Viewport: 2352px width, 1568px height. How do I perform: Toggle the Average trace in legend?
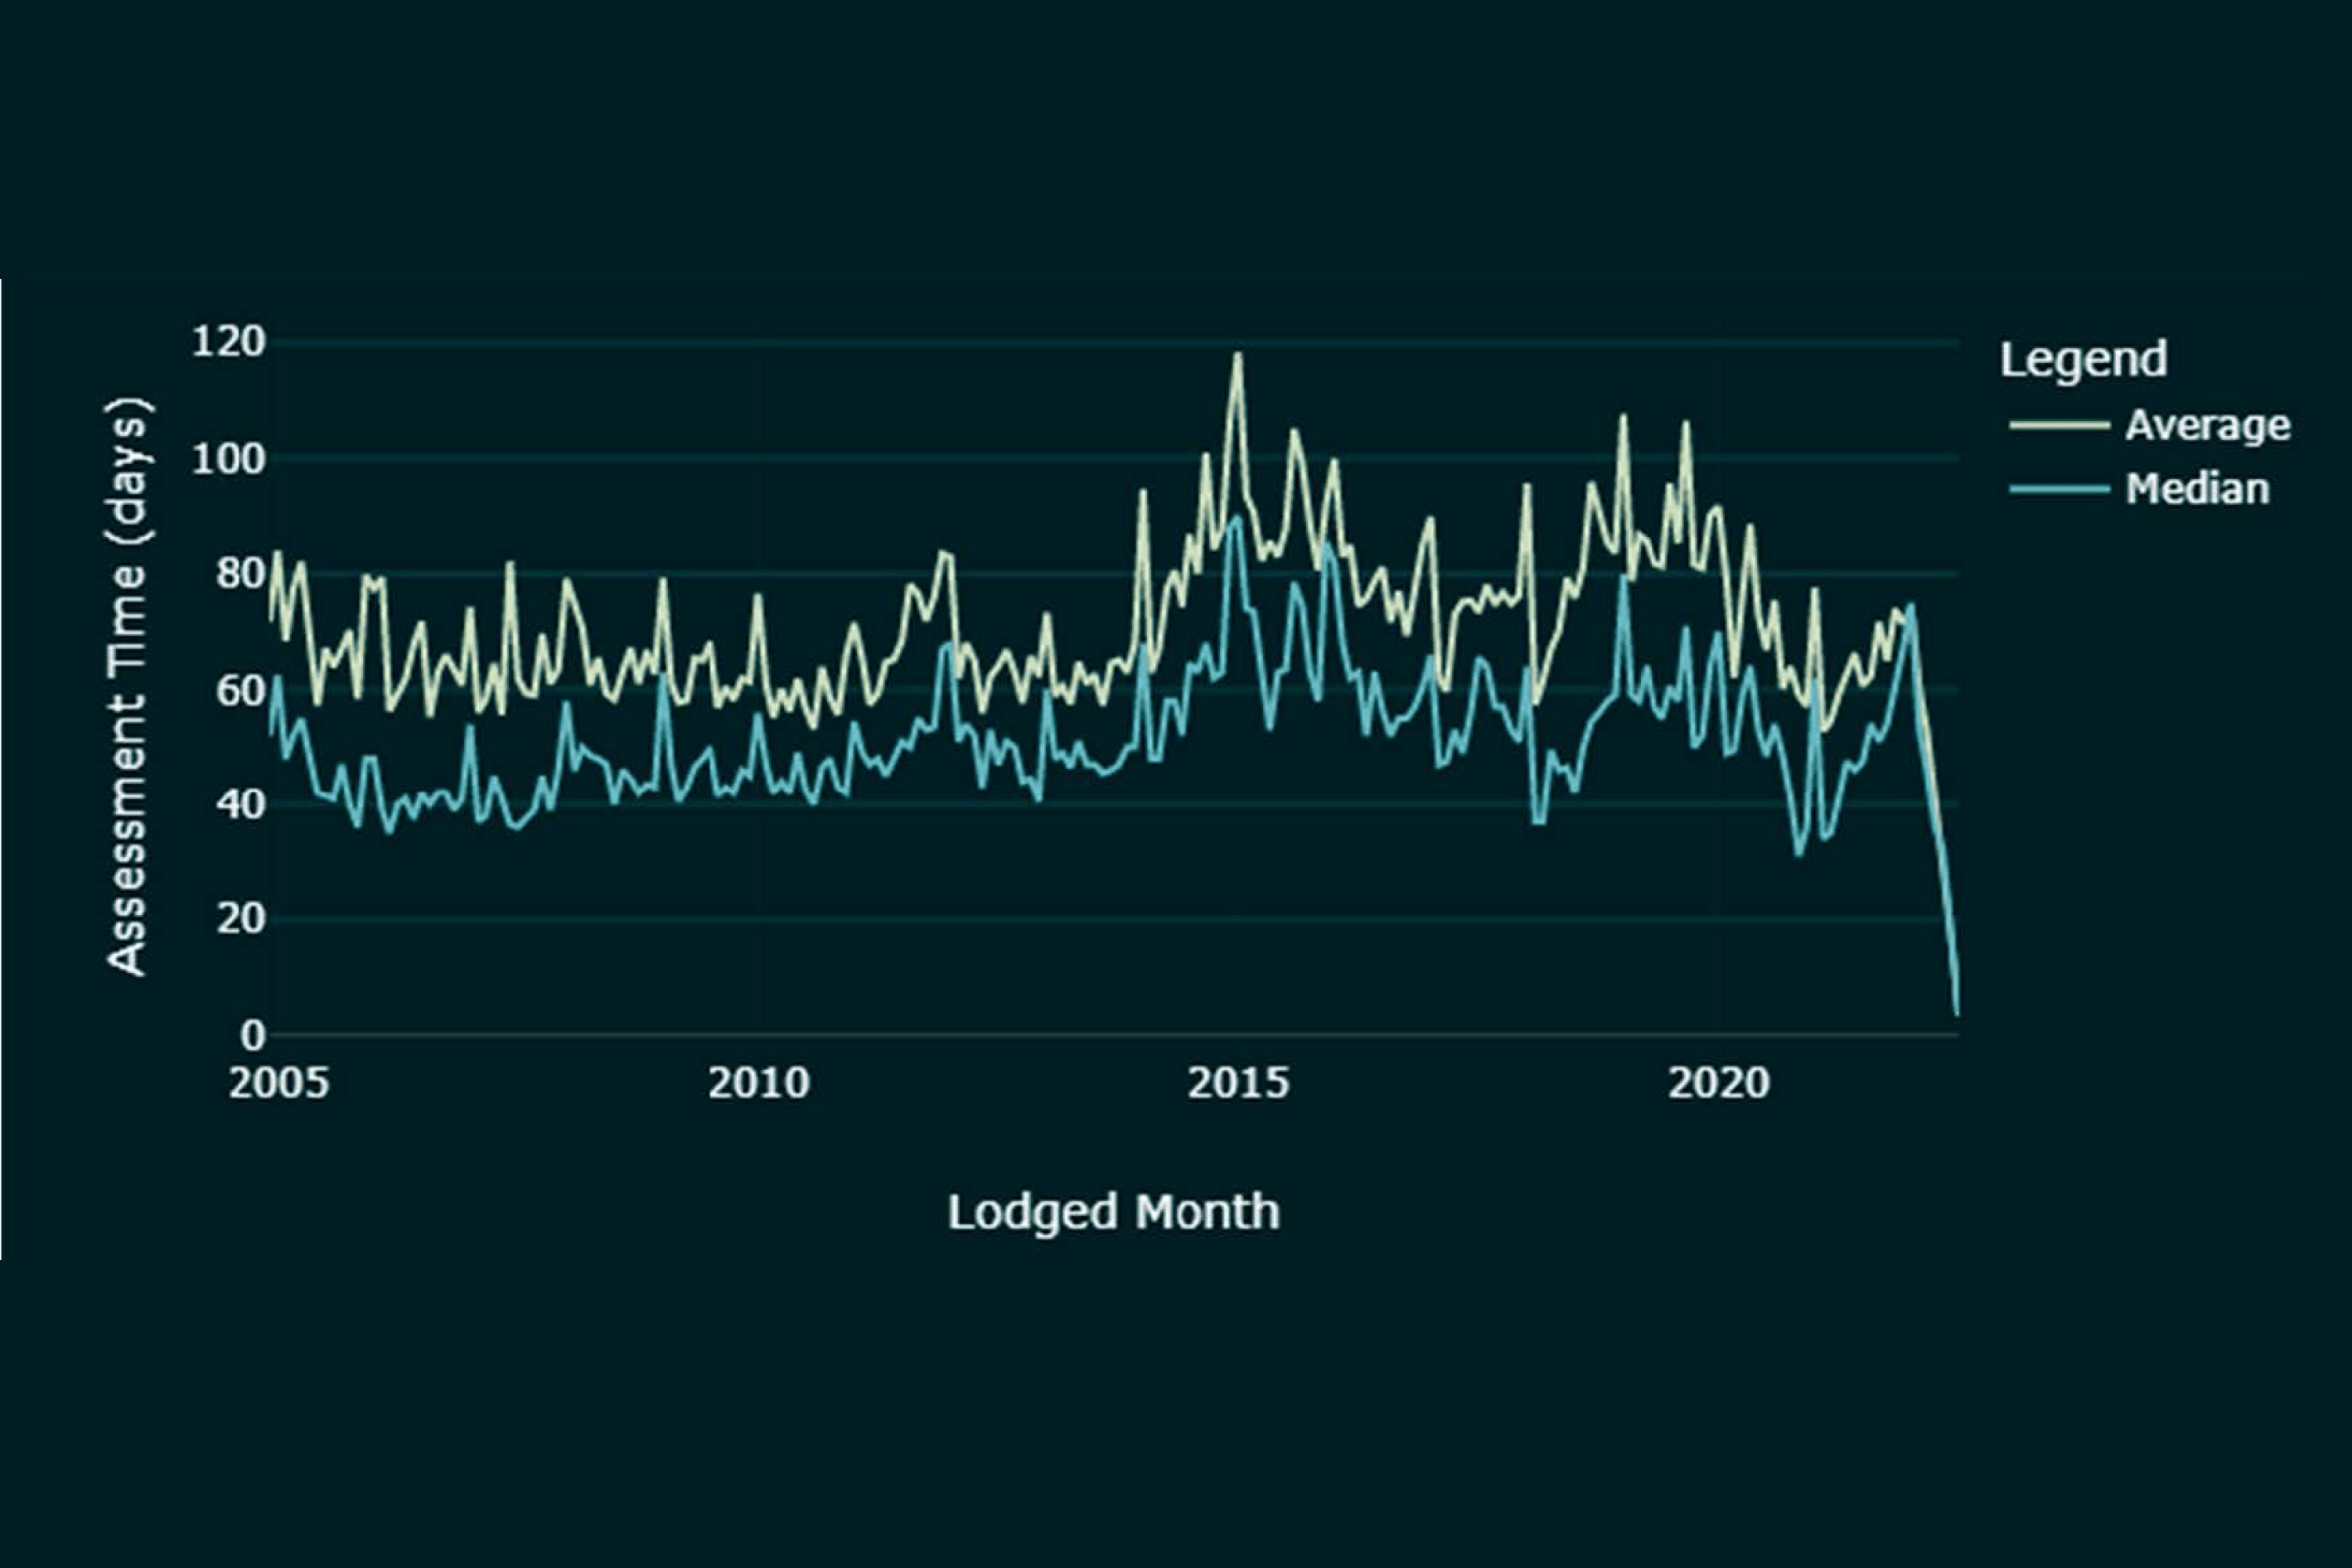2207,426
